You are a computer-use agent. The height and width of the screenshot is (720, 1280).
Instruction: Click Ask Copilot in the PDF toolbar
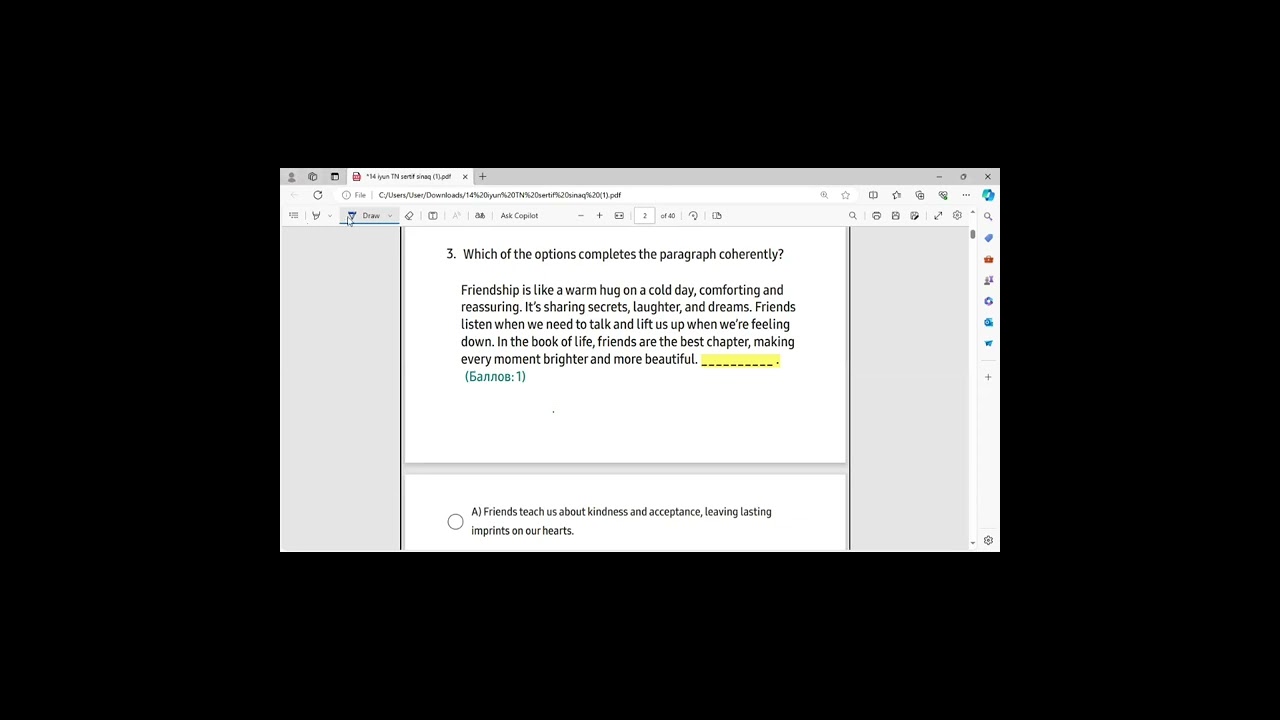pyautogui.click(x=519, y=216)
